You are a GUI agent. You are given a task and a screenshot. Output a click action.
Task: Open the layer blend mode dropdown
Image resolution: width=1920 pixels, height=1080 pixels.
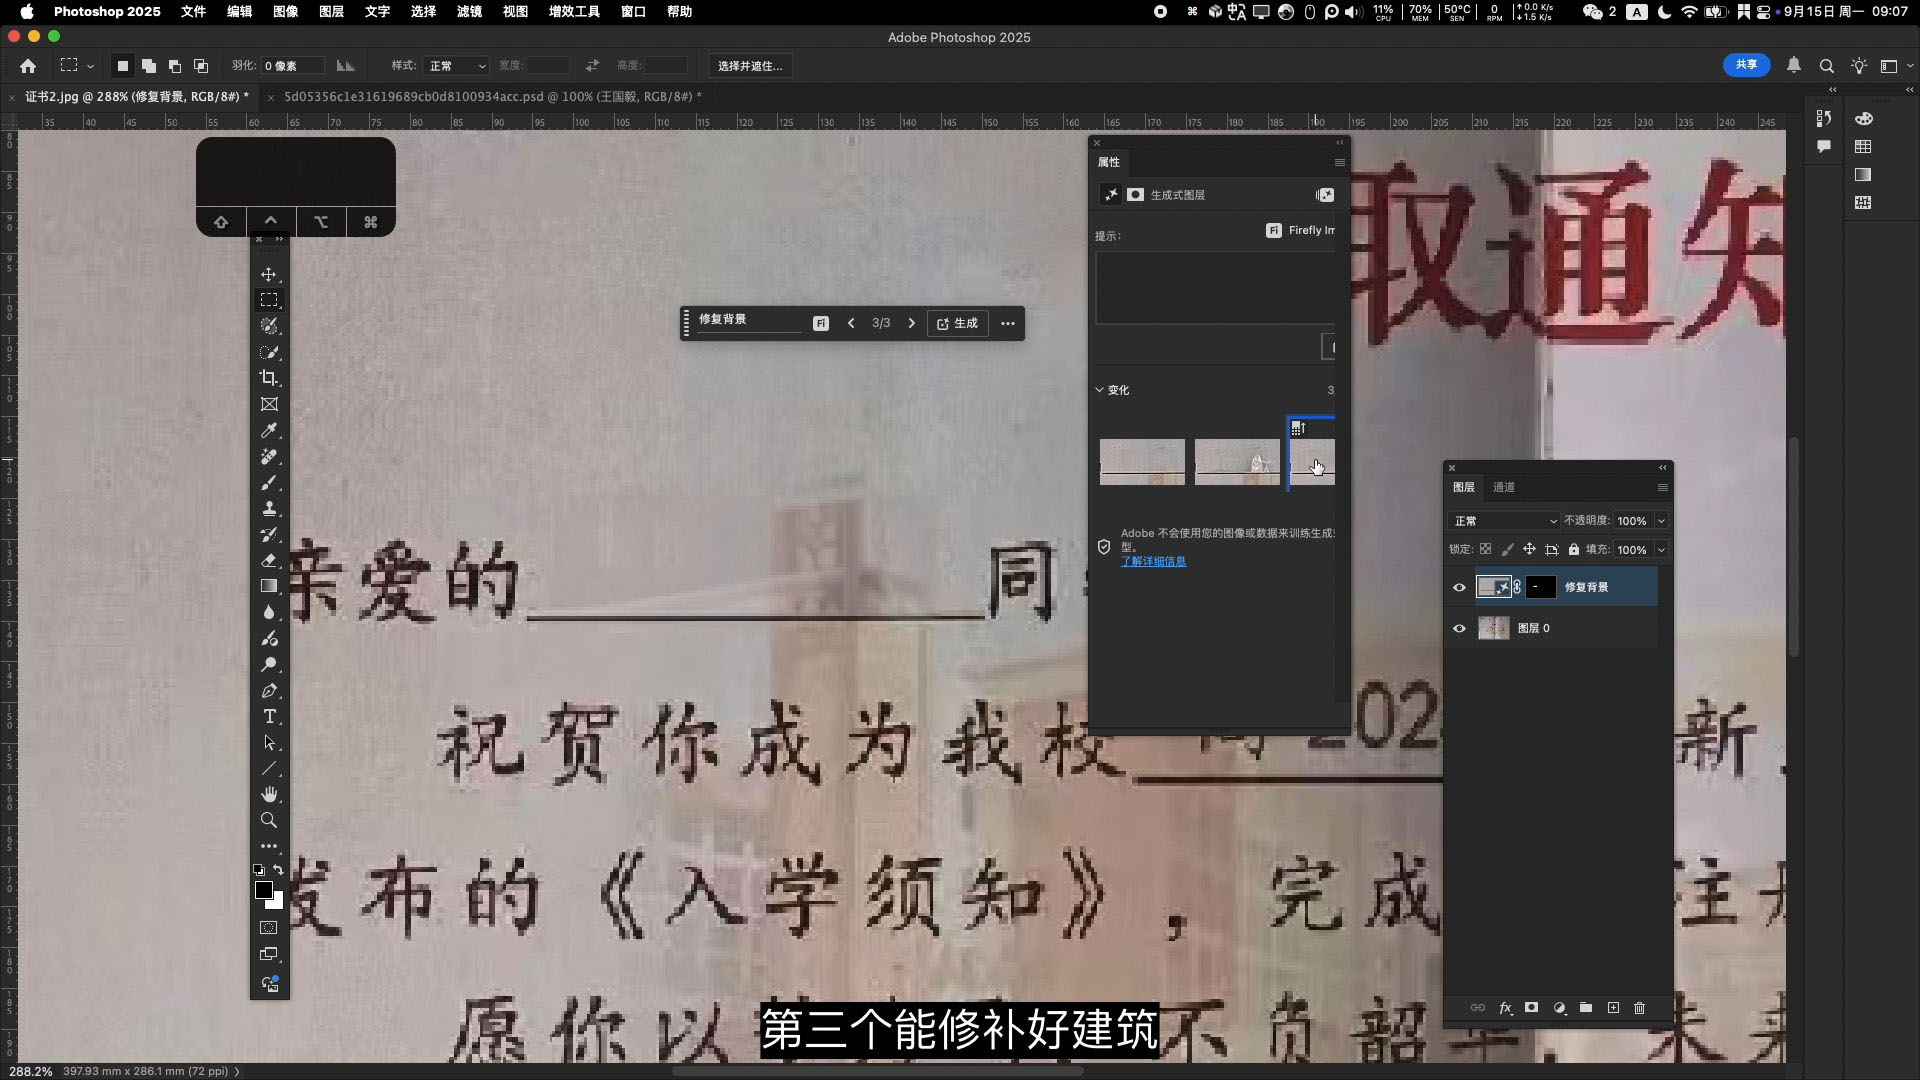click(x=1504, y=521)
